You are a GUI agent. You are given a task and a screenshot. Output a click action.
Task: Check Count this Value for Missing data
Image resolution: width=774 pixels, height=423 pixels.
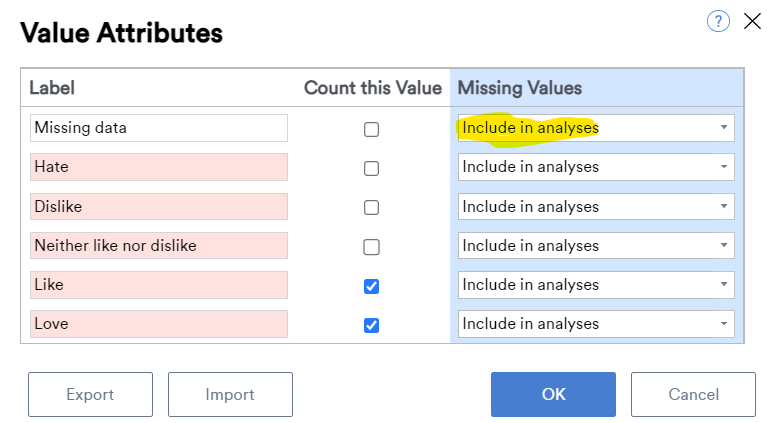click(x=372, y=129)
